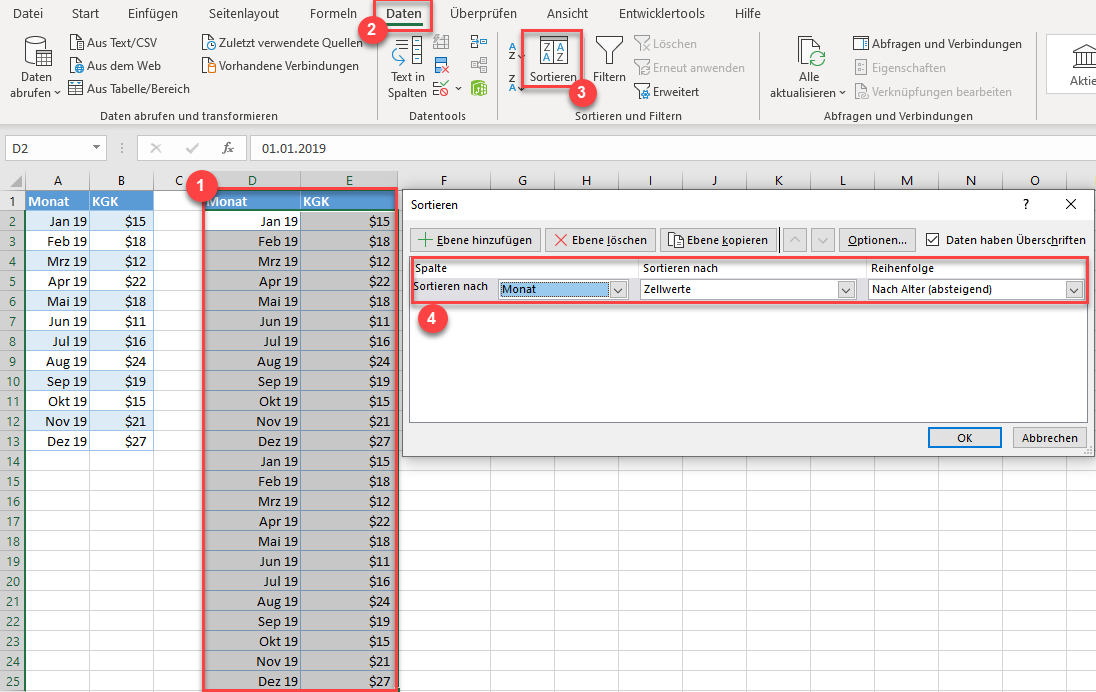Screen dimensions: 1096x692
Task: Move sort level down arrow
Action: [x=823, y=240]
